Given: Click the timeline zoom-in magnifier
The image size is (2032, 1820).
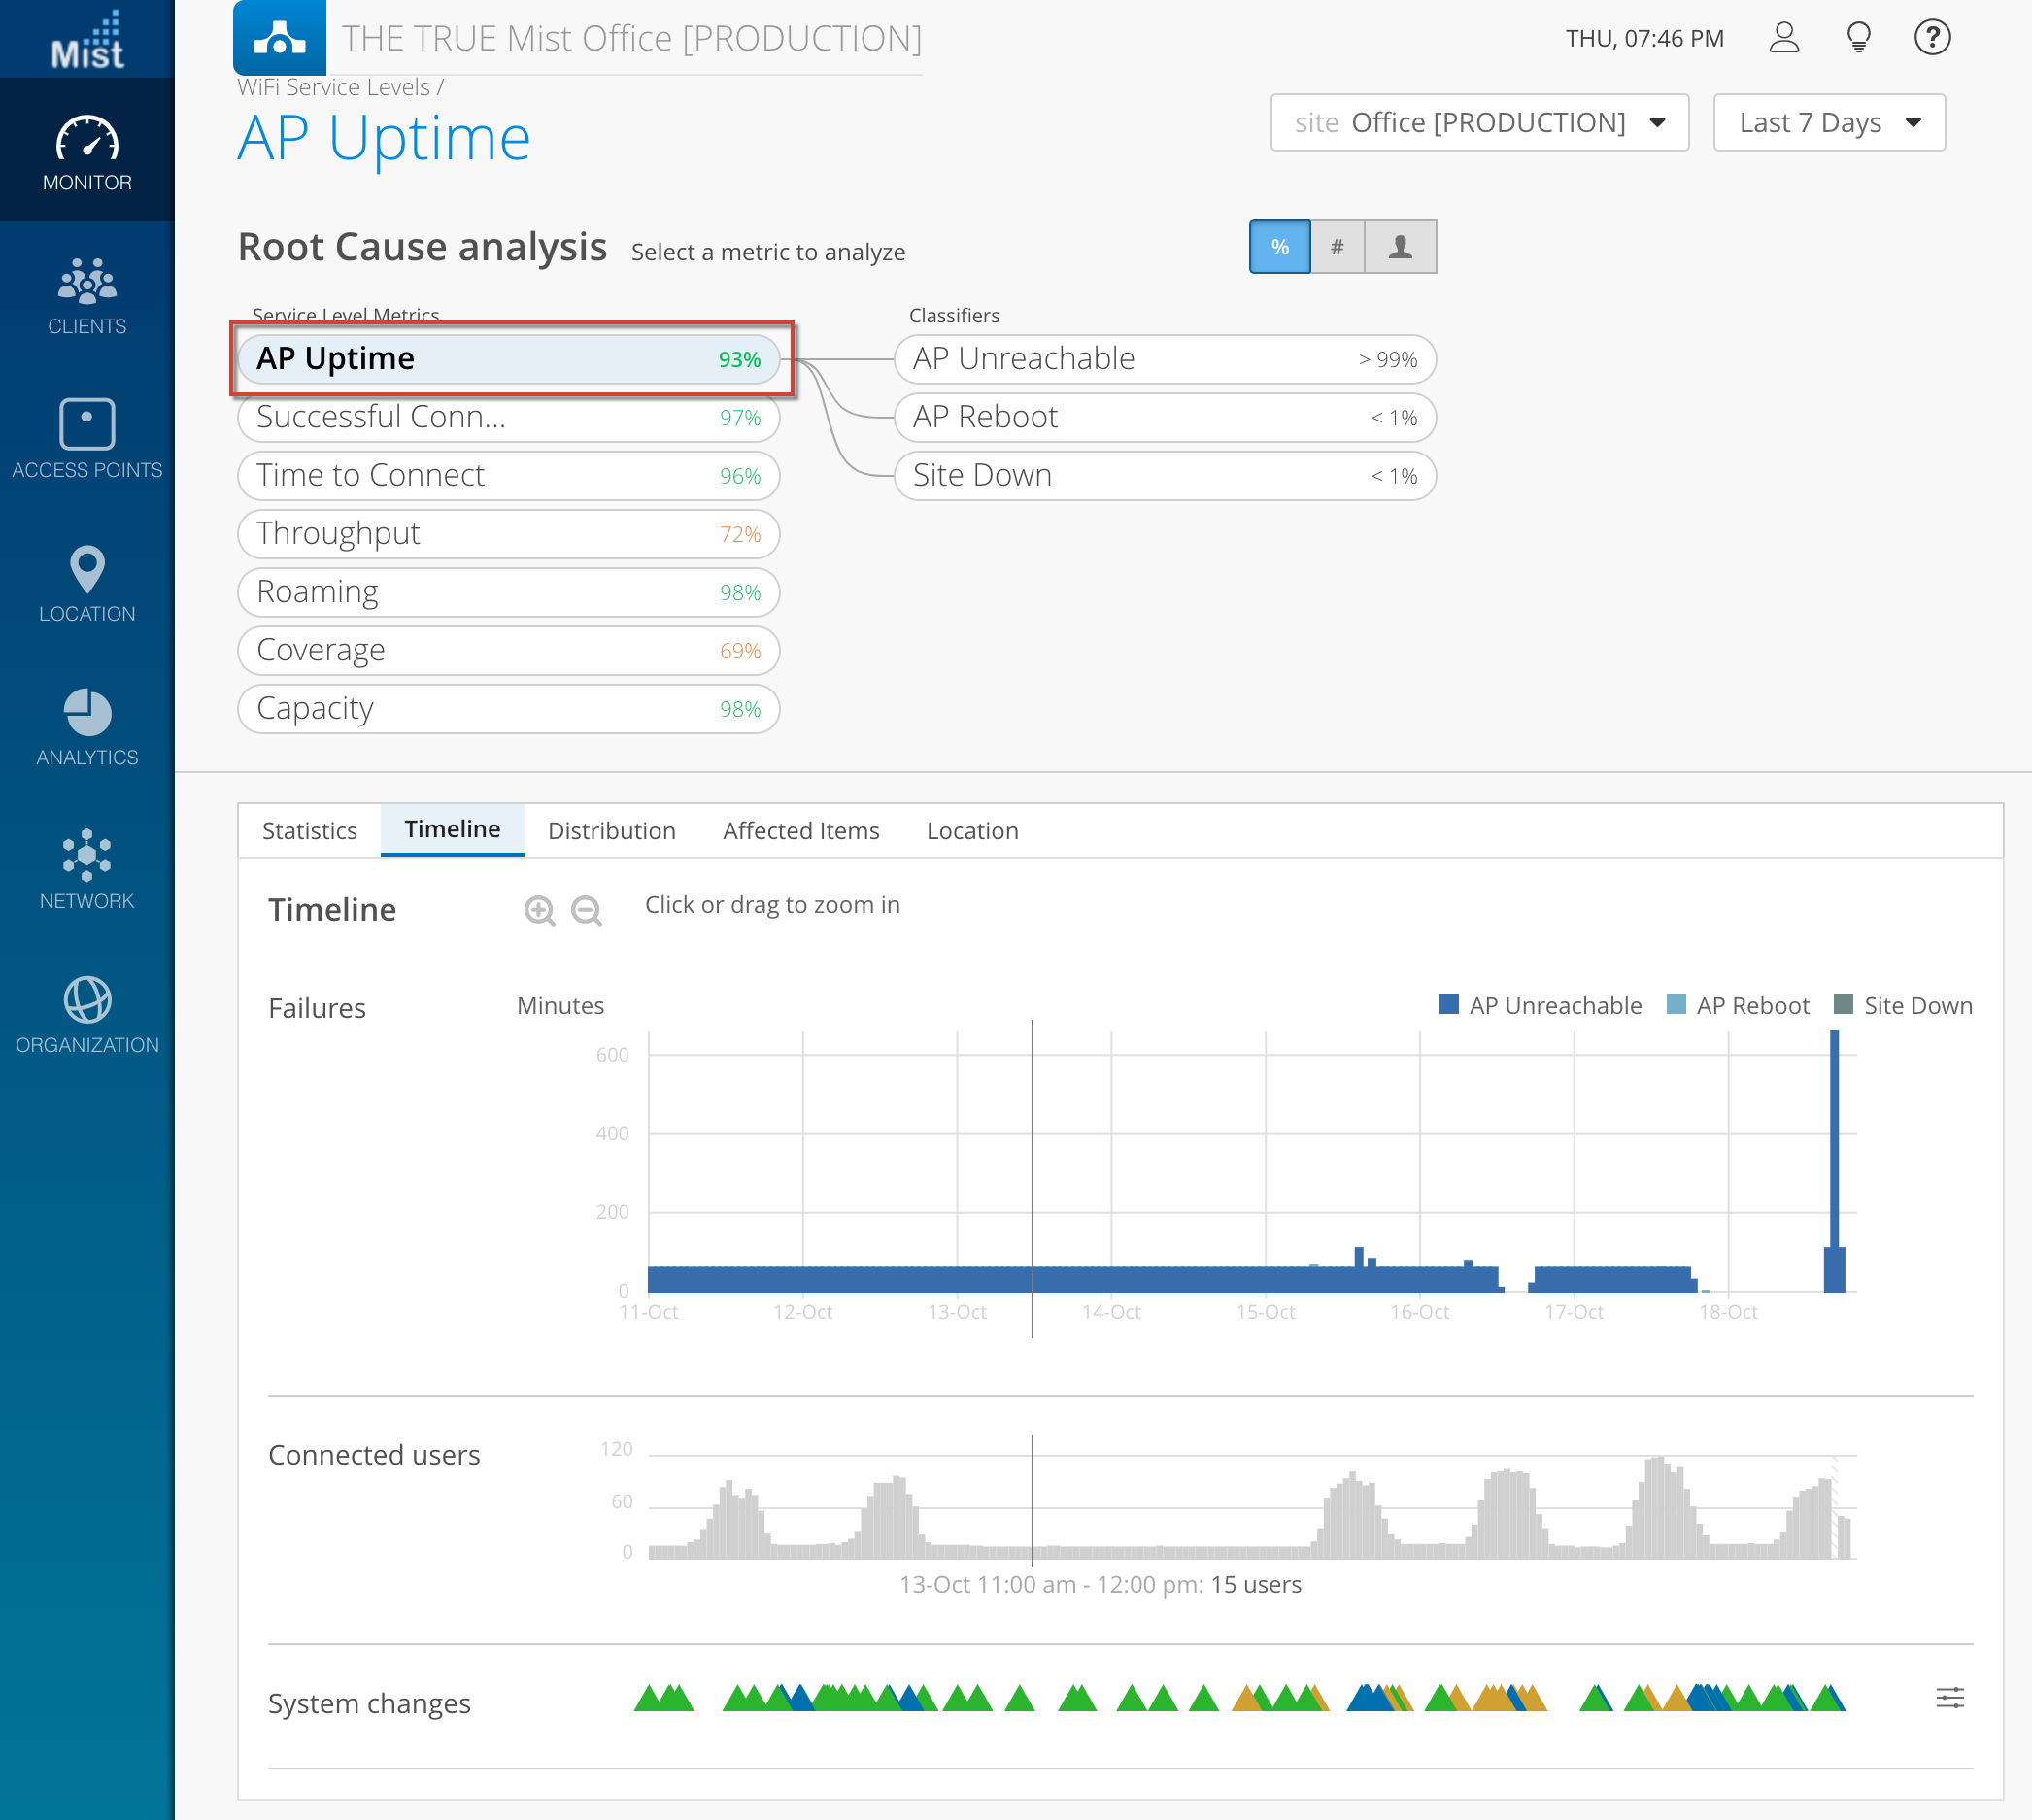Looking at the screenshot, I should 539,910.
